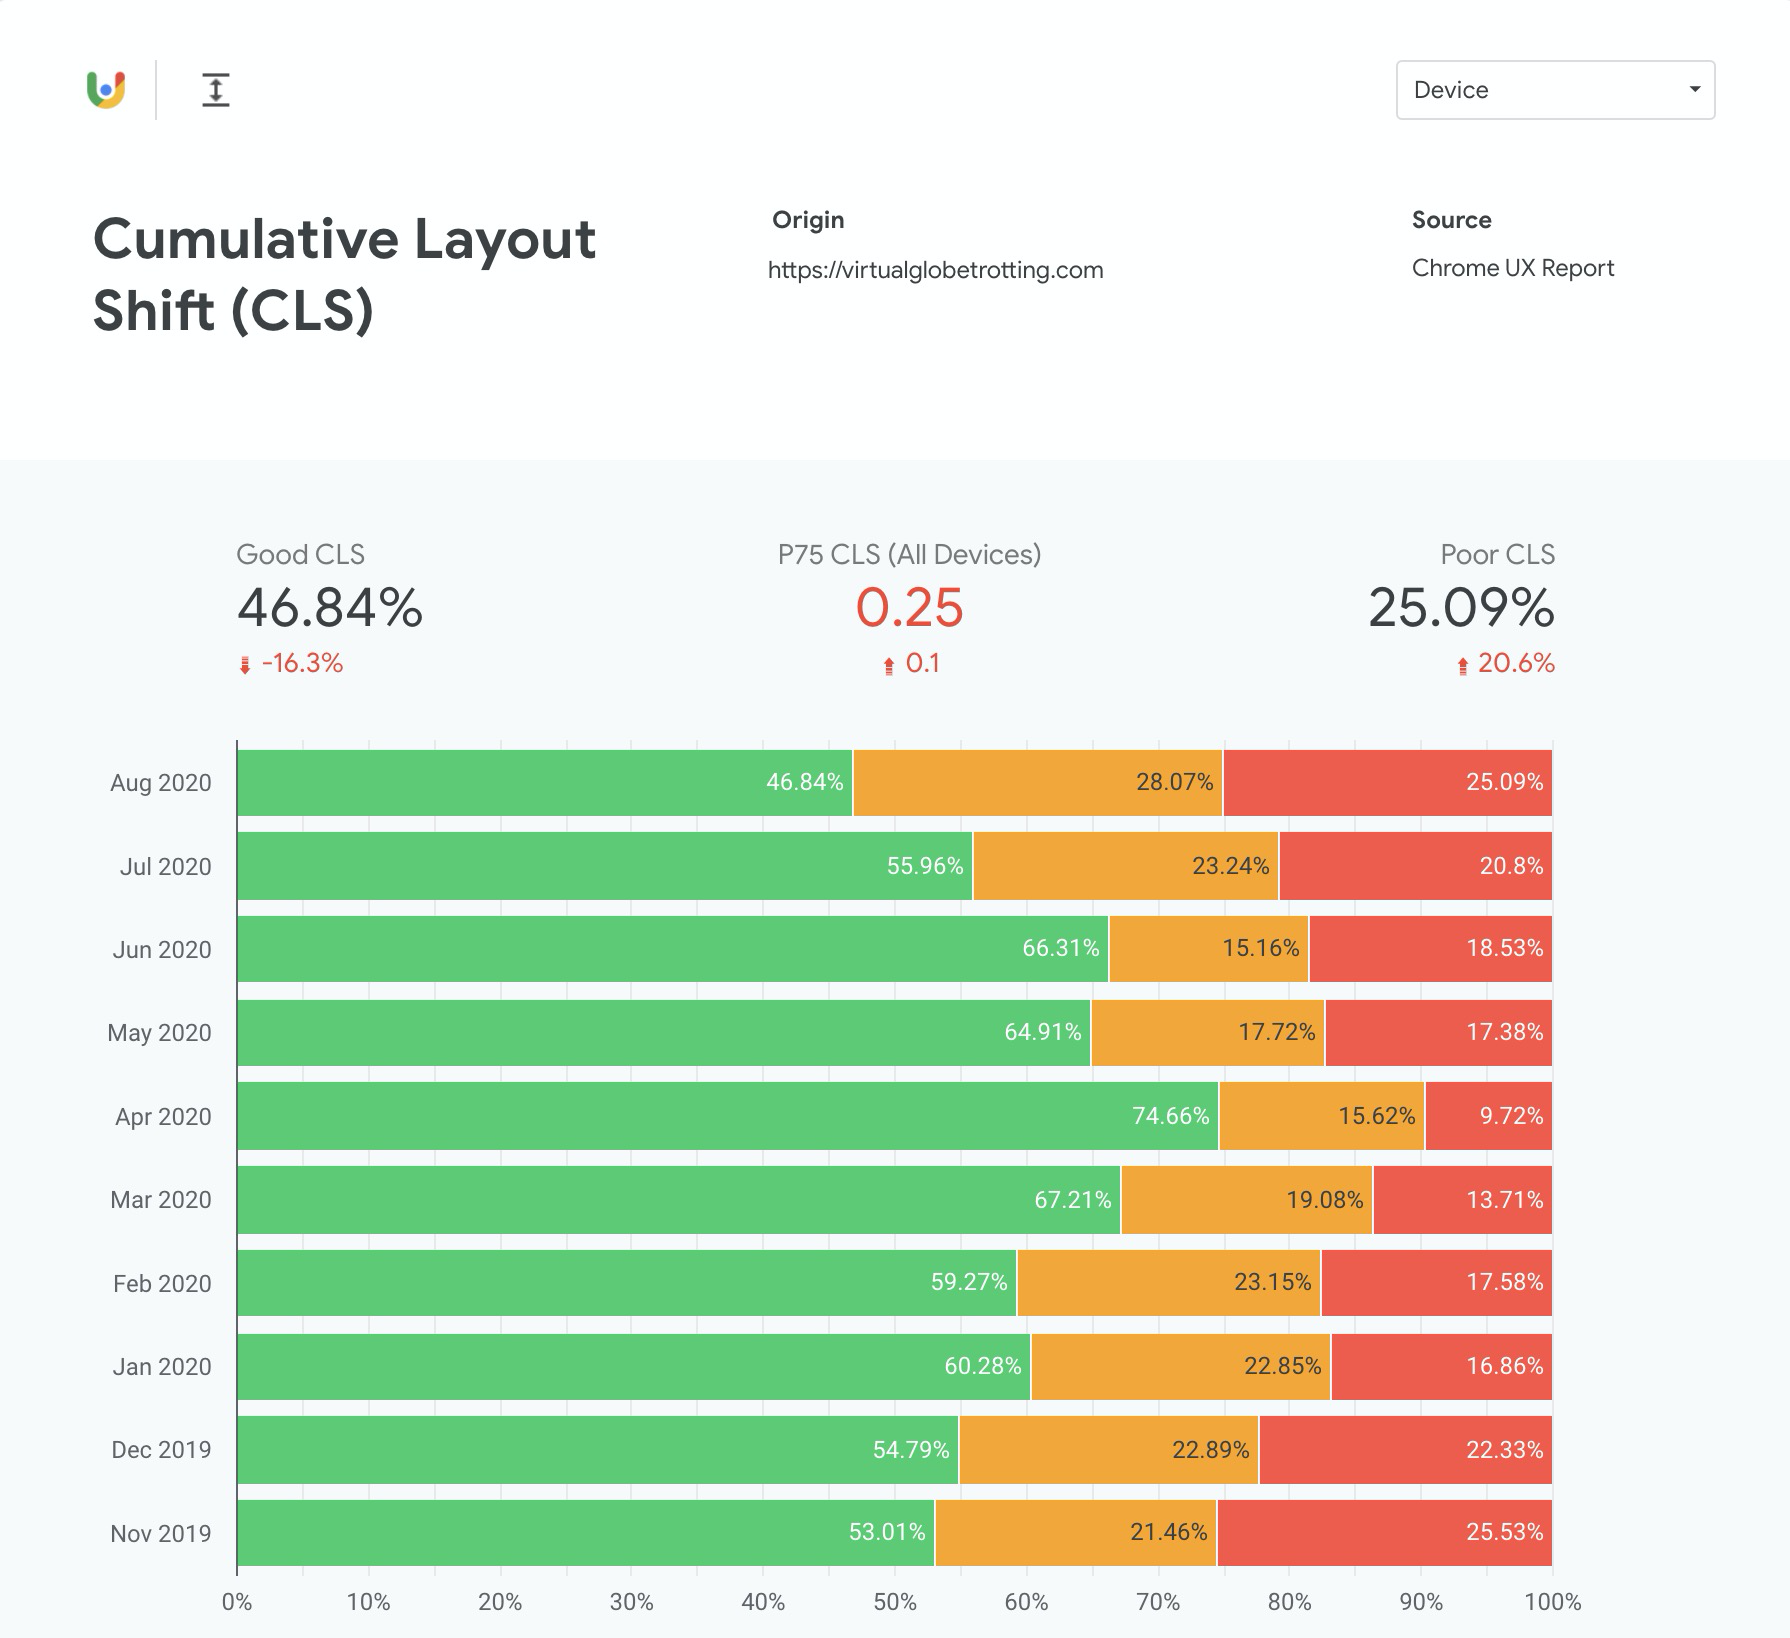Click the vertical expand arrows icon
The width and height of the screenshot is (1790, 1638).
[x=216, y=90]
